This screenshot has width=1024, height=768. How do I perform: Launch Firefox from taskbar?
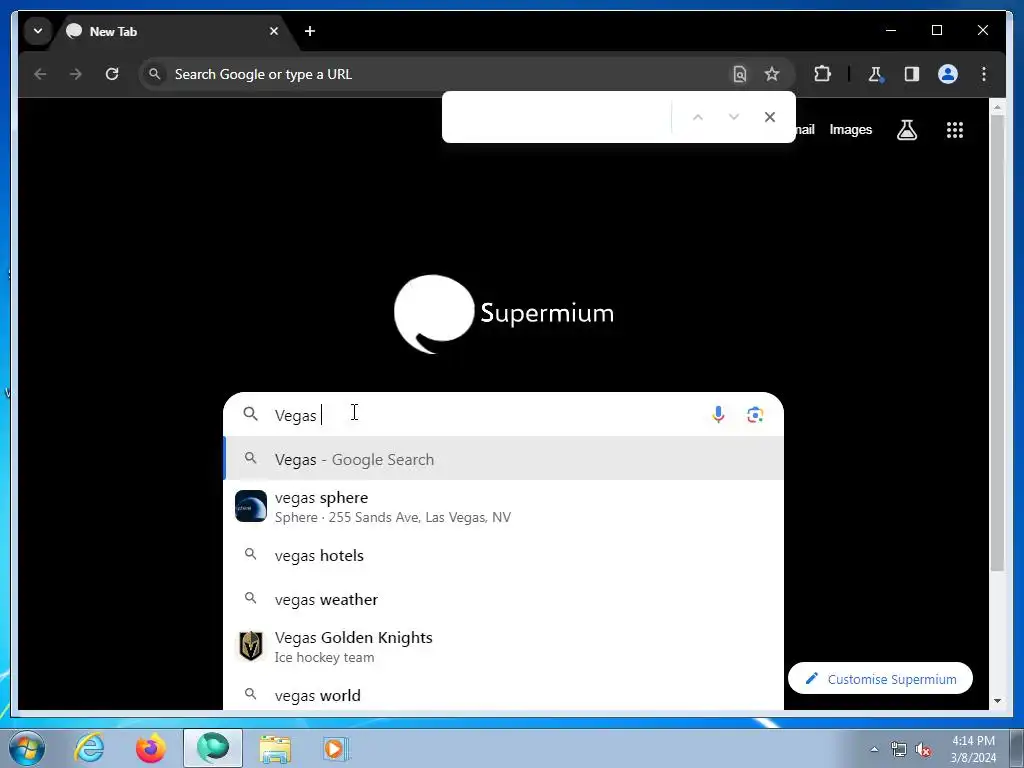[151, 748]
